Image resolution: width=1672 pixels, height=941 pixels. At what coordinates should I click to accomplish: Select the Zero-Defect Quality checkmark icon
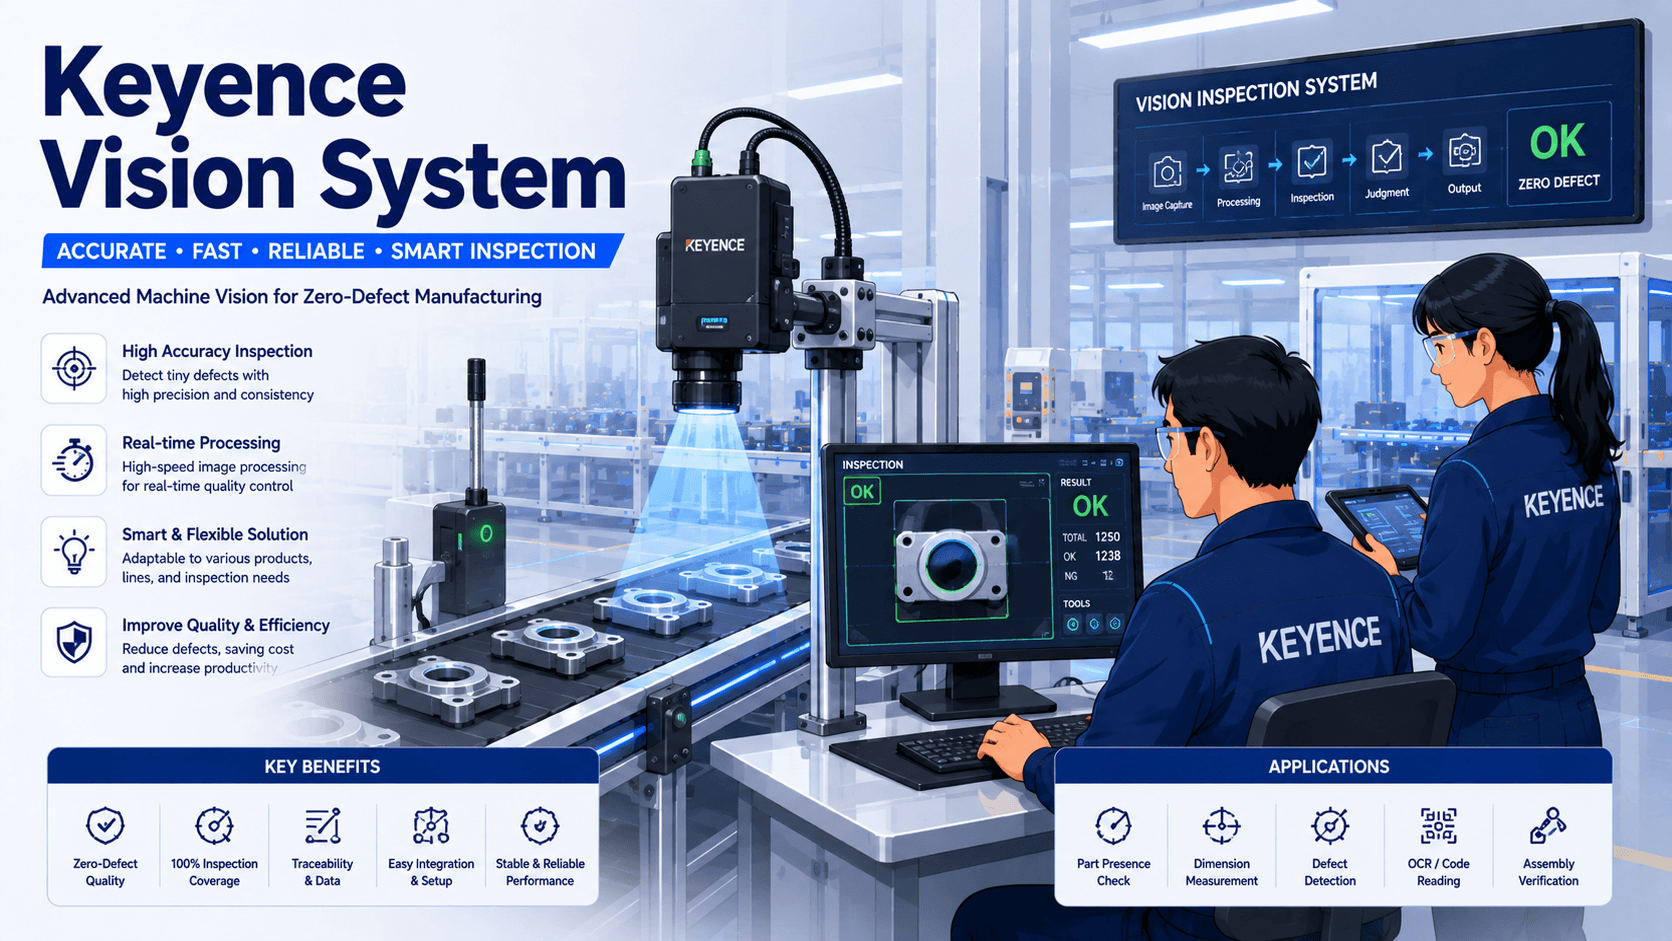pos(105,826)
